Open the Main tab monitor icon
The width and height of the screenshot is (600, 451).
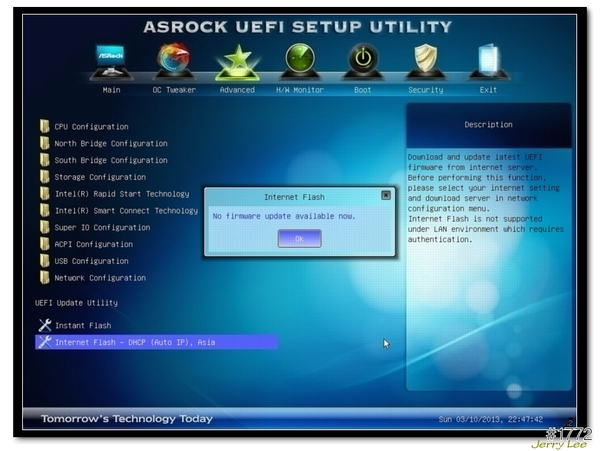111,62
